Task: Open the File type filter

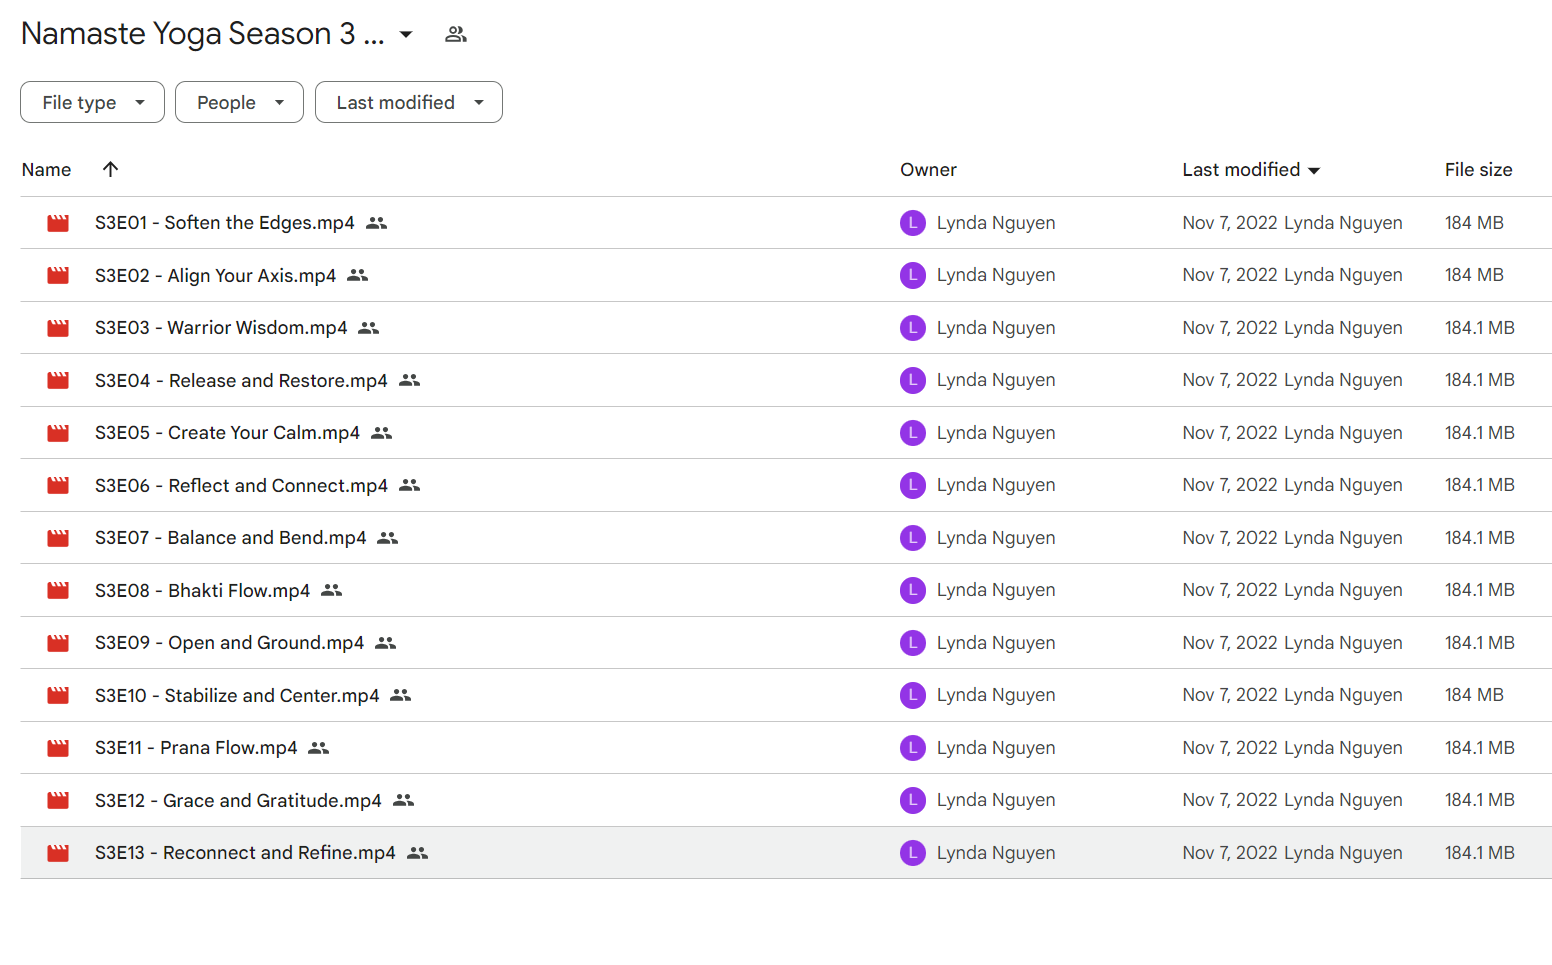Action: [x=92, y=102]
